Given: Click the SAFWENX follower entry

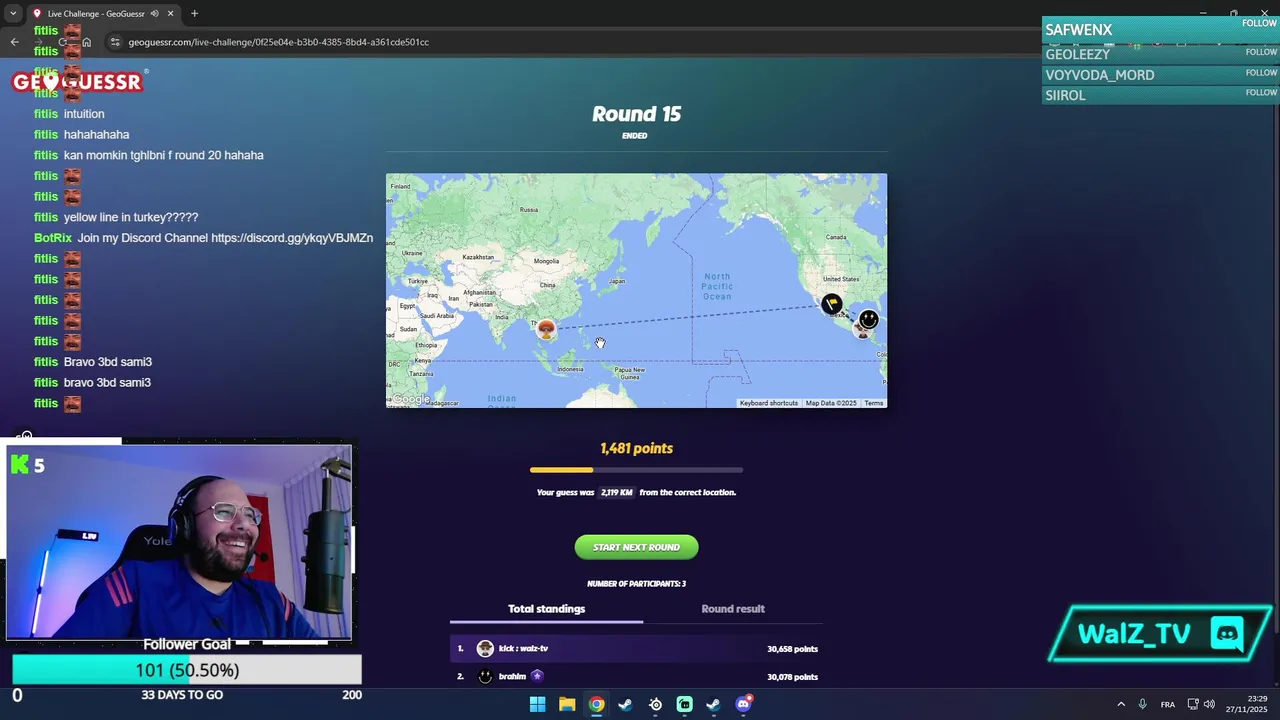Looking at the screenshot, I should pyautogui.click(x=1160, y=30).
